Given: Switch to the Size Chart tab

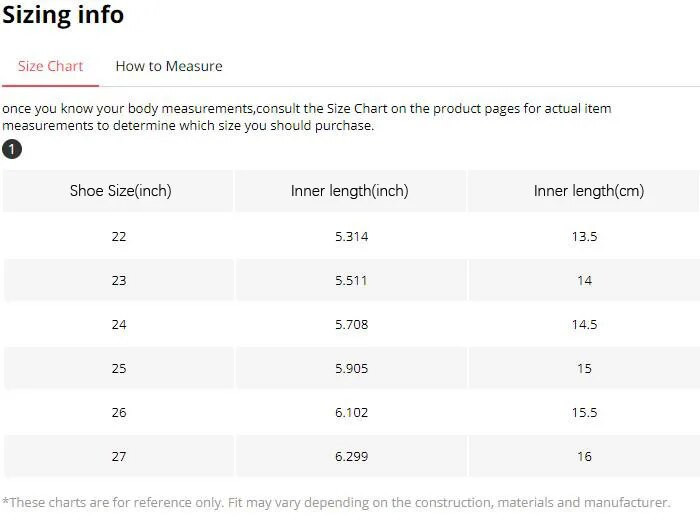Looking at the screenshot, I should 50,66.
